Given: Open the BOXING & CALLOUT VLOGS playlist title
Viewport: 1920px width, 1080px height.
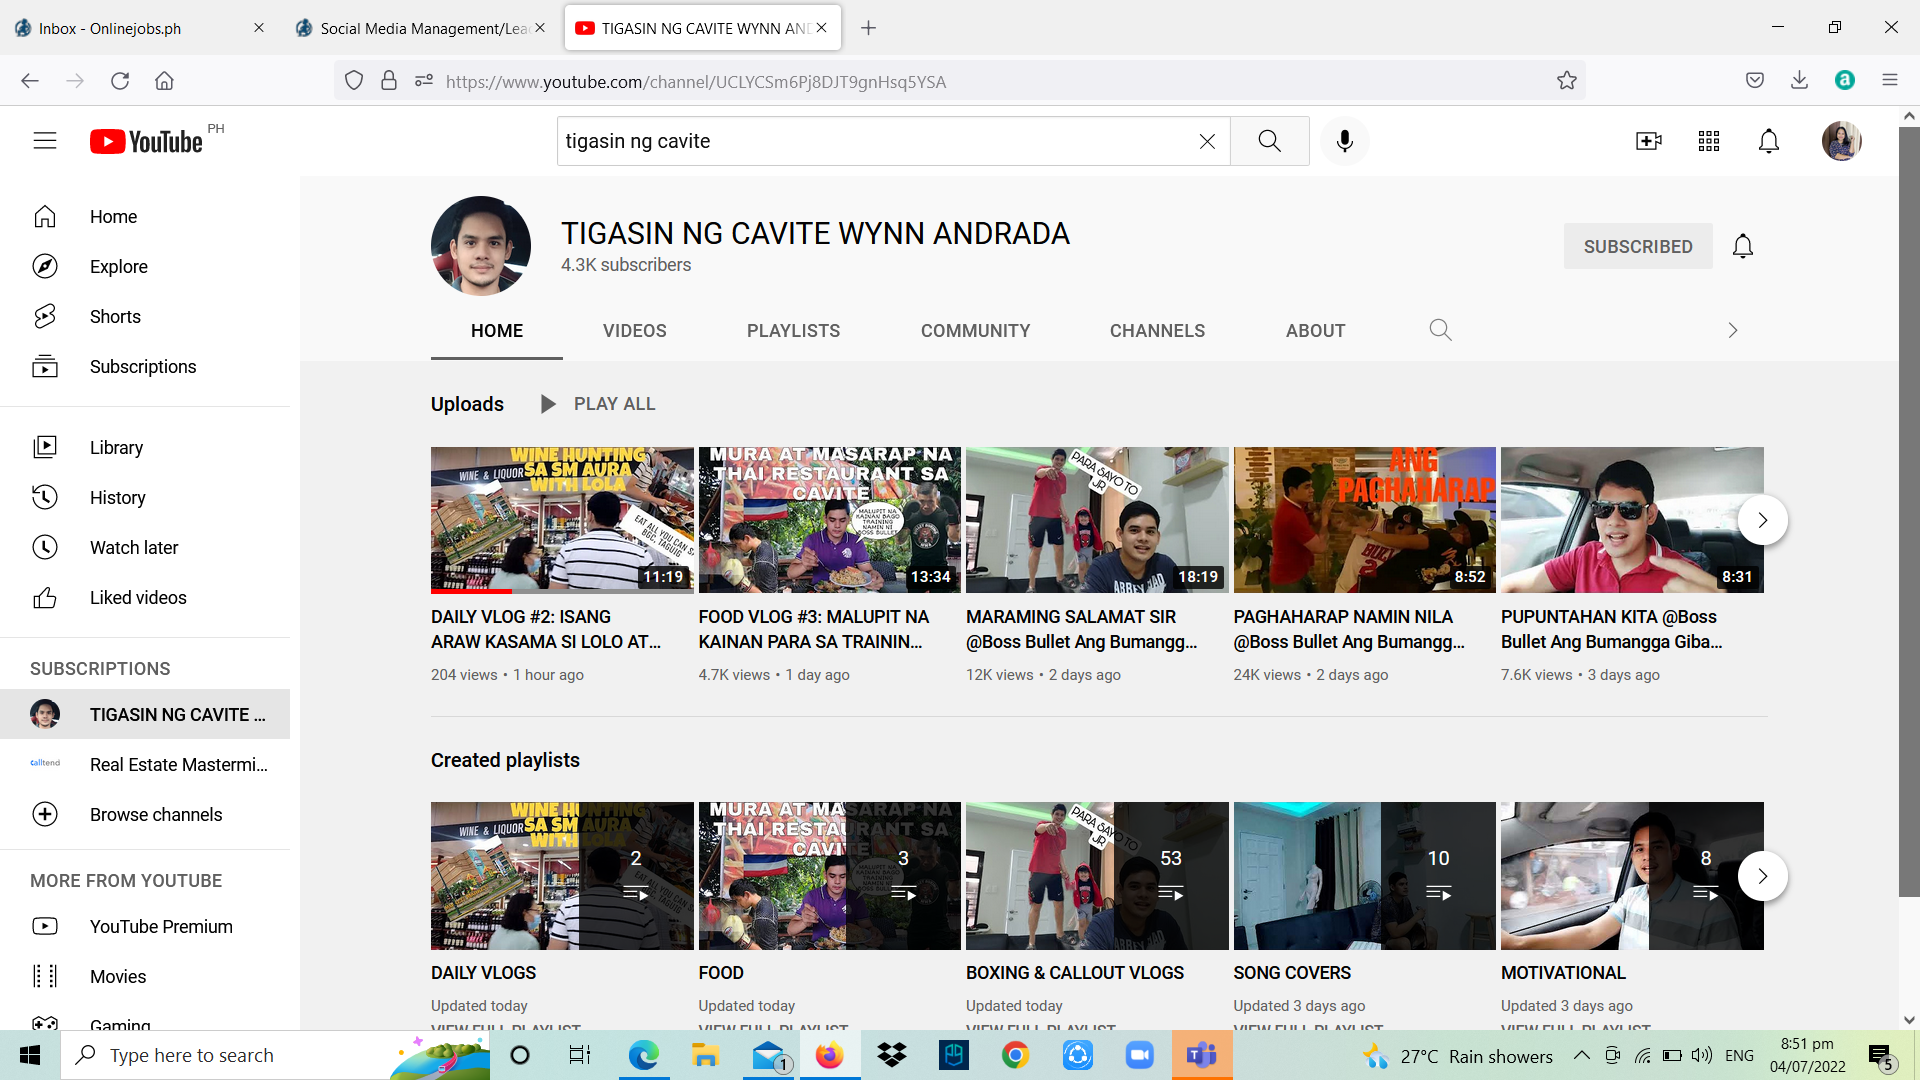Looking at the screenshot, I should tap(1074, 973).
